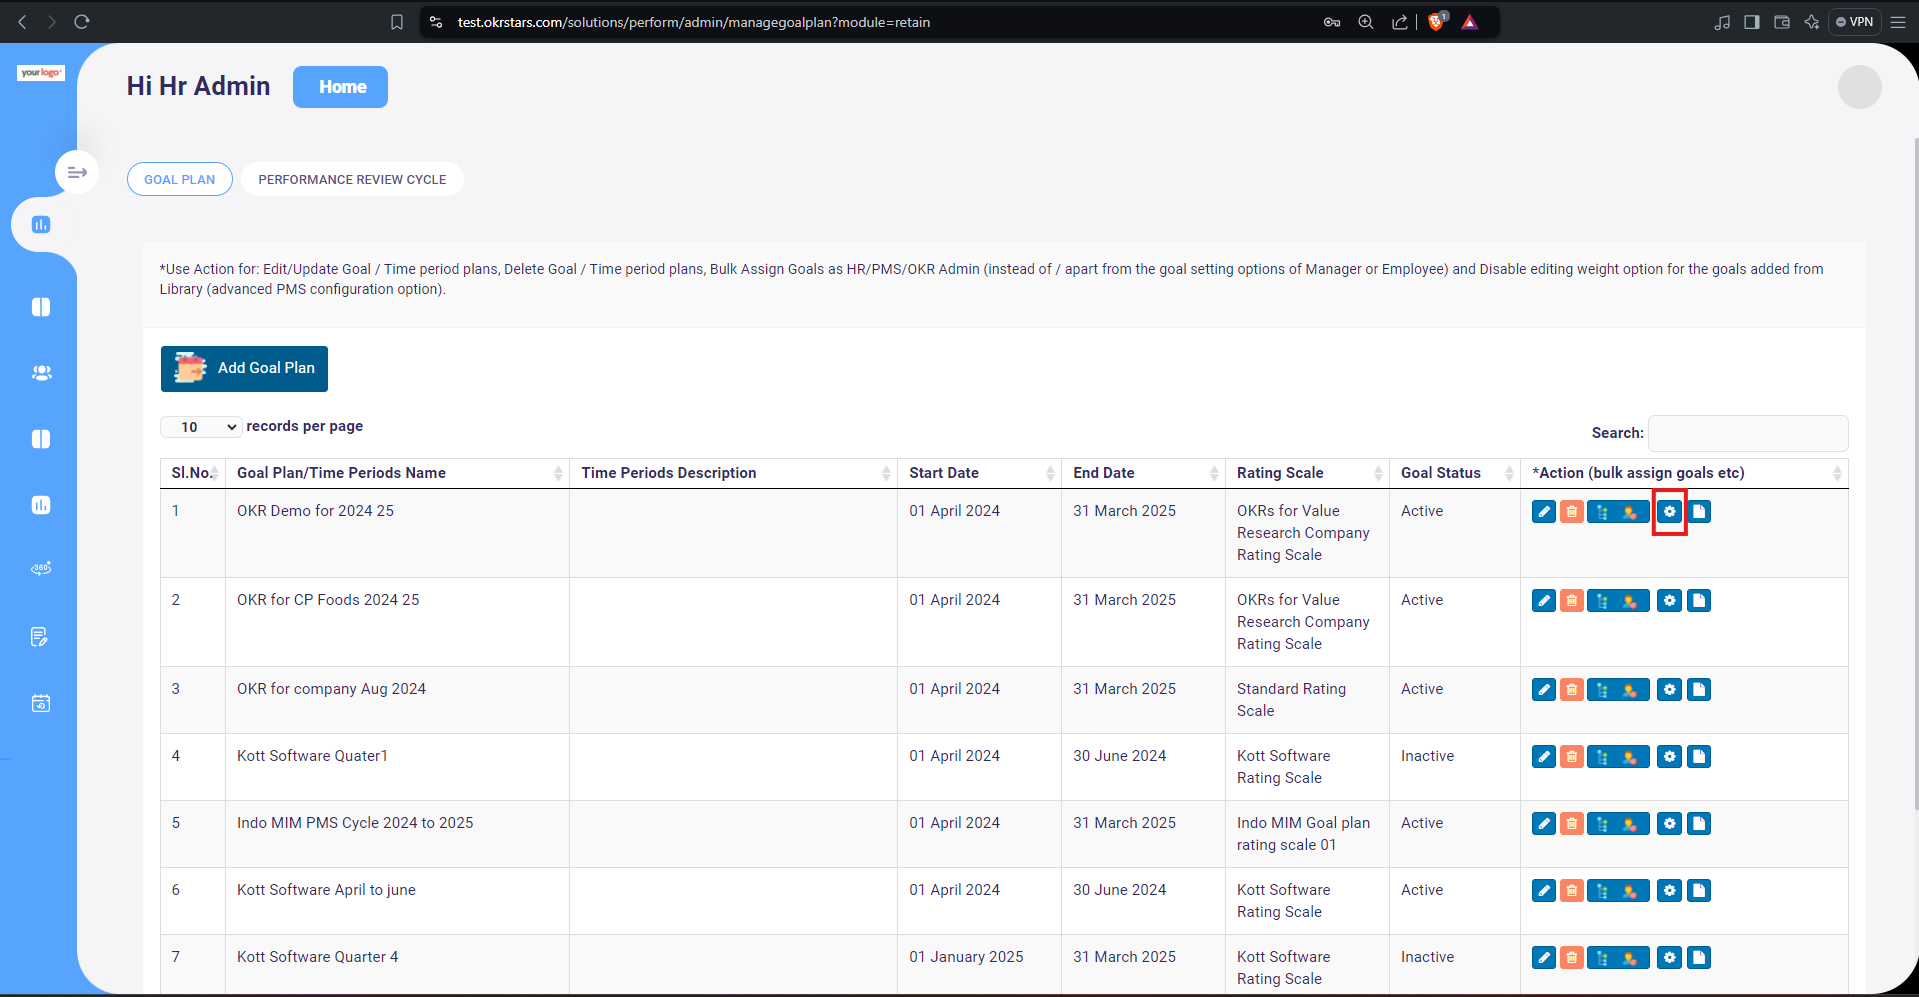Viewport: 1919px width, 997px height.
Task: Click Inactive status of Kott Software Quater1
Action: pyautogui.click(x=1427, y=756)
